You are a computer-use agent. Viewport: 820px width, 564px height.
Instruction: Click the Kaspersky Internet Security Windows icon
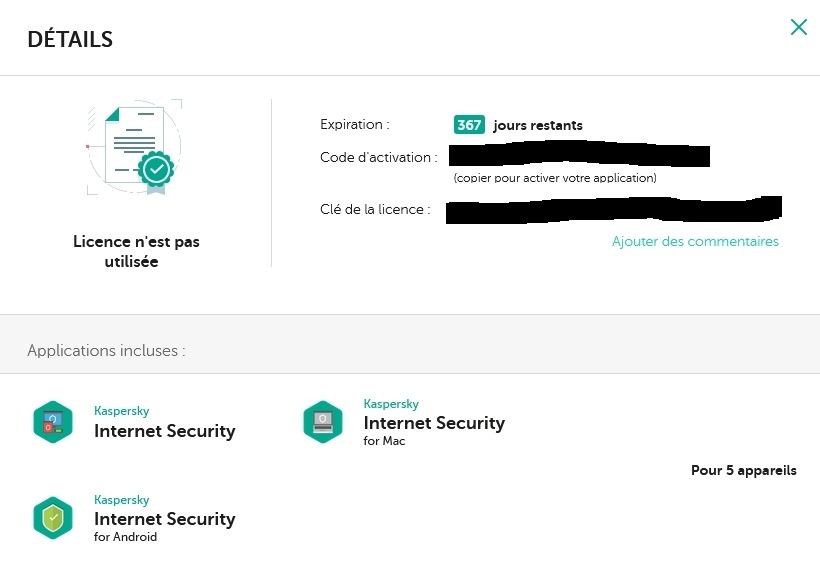53,421
